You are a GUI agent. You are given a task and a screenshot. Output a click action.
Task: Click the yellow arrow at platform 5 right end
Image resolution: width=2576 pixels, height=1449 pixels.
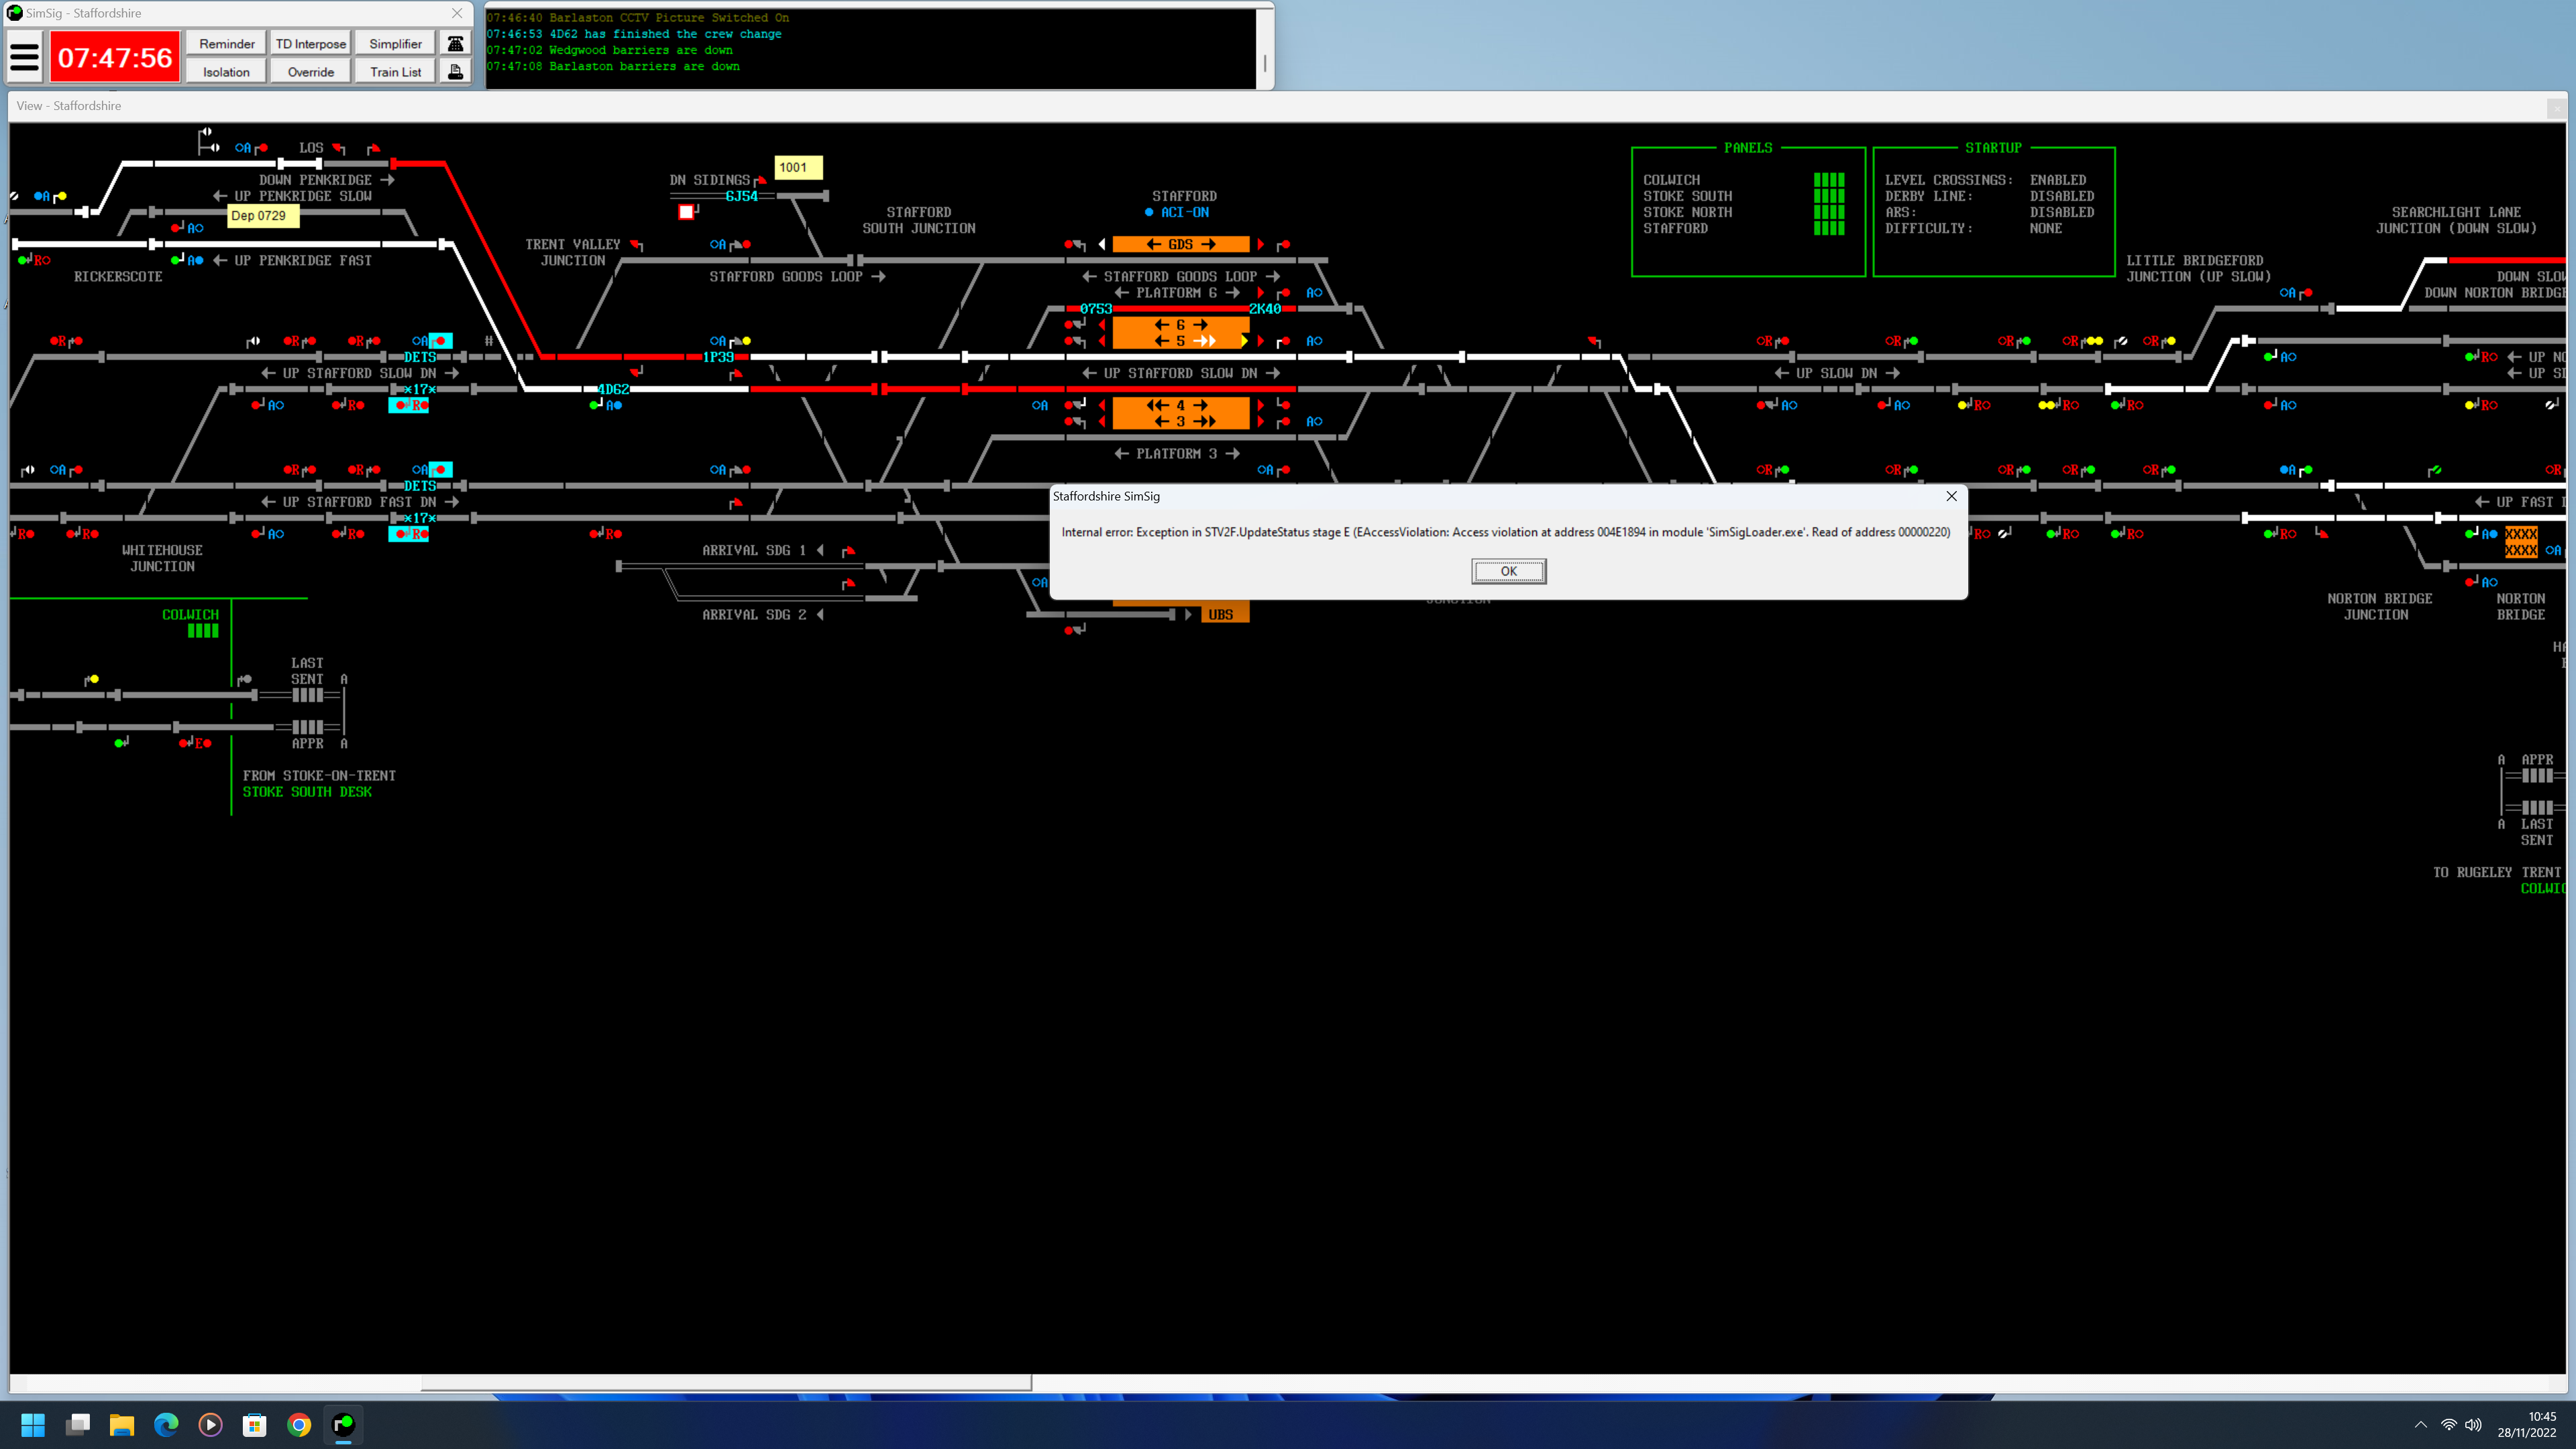click(x=1244, y=341)
